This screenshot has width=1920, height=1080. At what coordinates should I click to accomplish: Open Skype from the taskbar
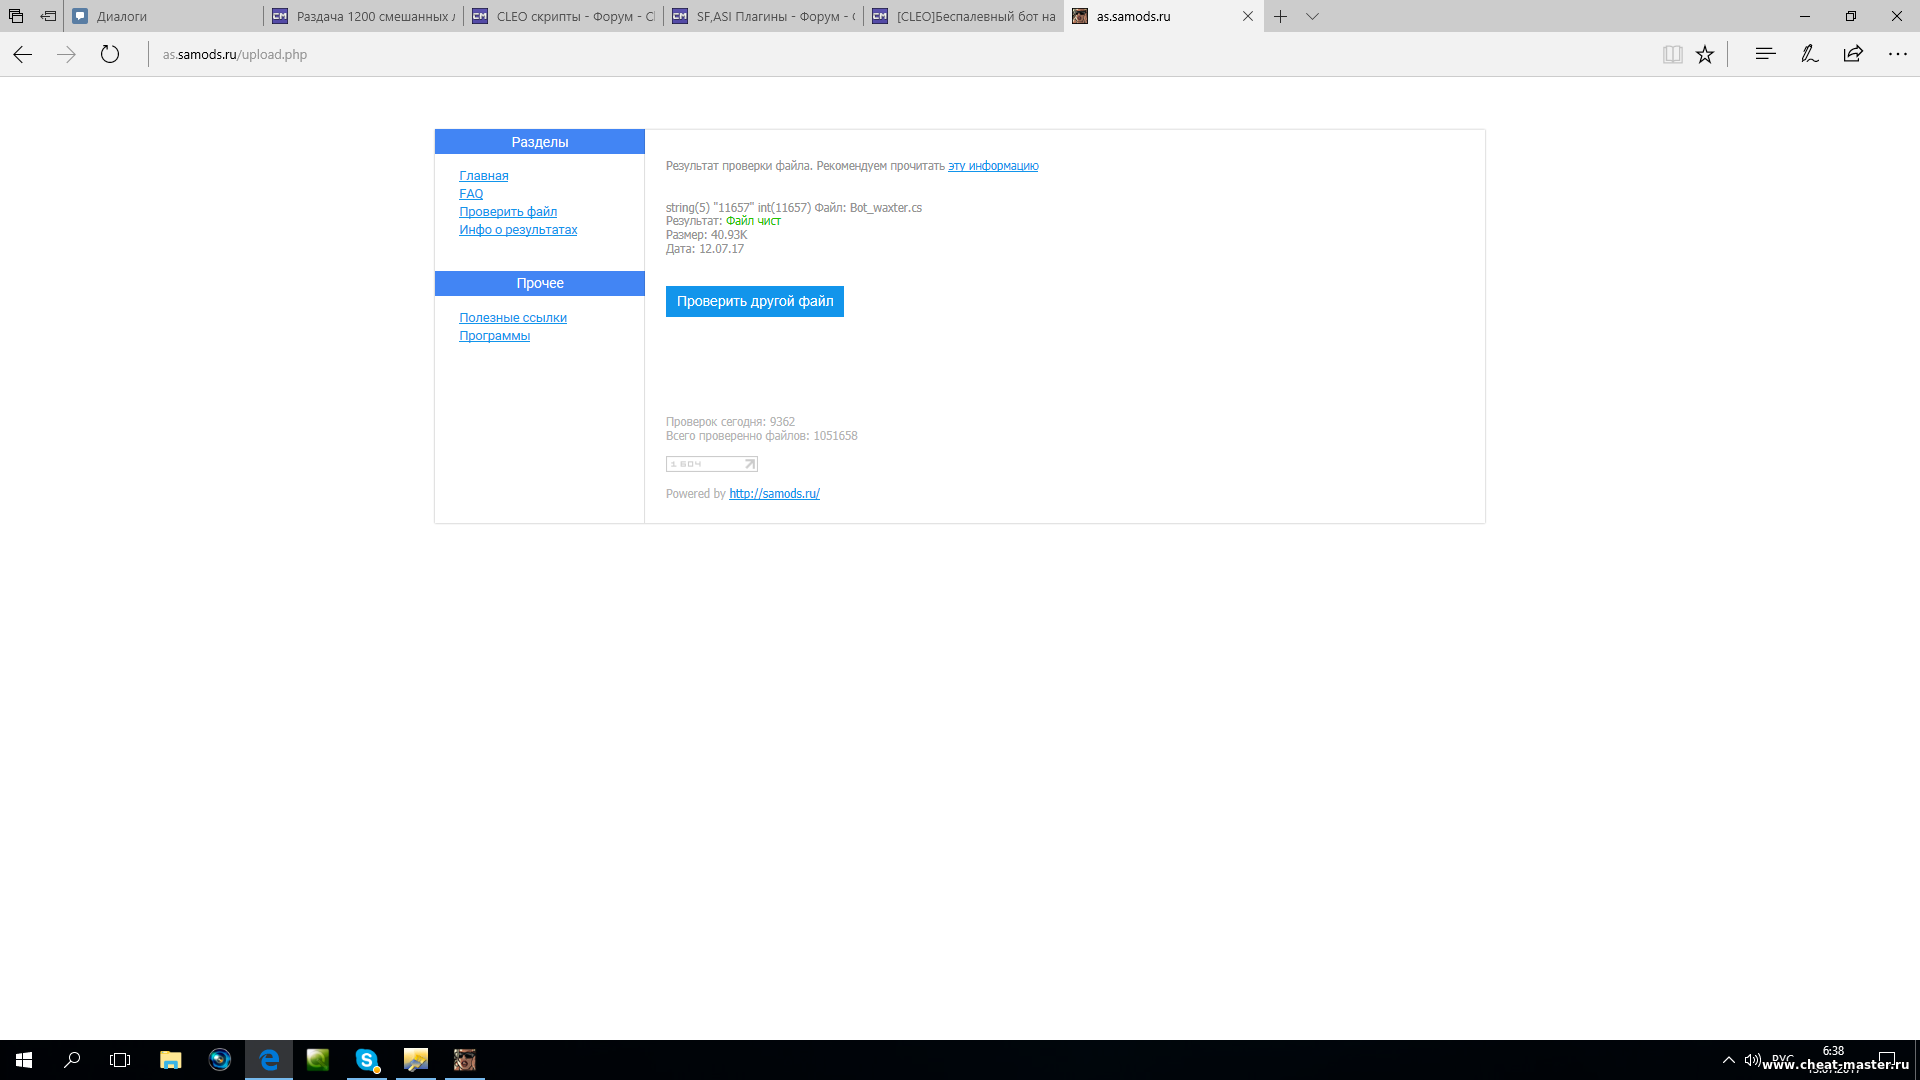[367, 1060]
